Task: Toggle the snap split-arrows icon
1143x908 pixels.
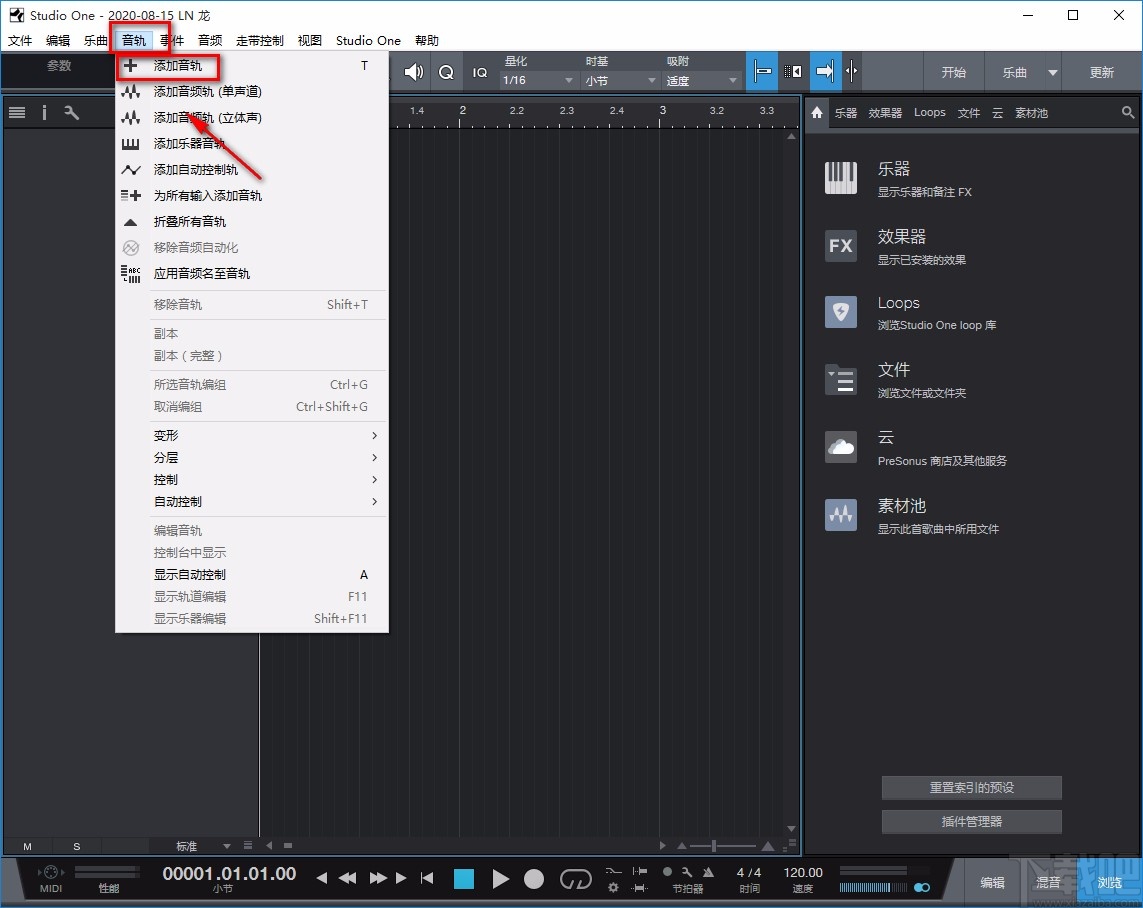Action: (851, 71)
